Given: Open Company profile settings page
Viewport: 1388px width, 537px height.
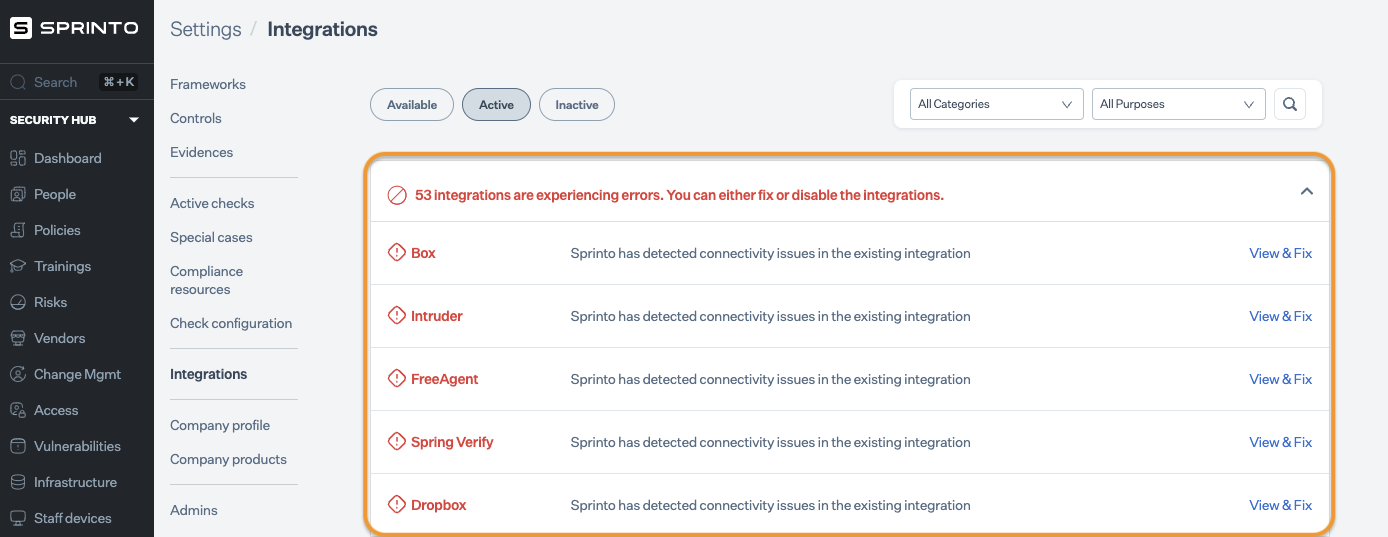Looking at the screenshot, I should 220,425.
